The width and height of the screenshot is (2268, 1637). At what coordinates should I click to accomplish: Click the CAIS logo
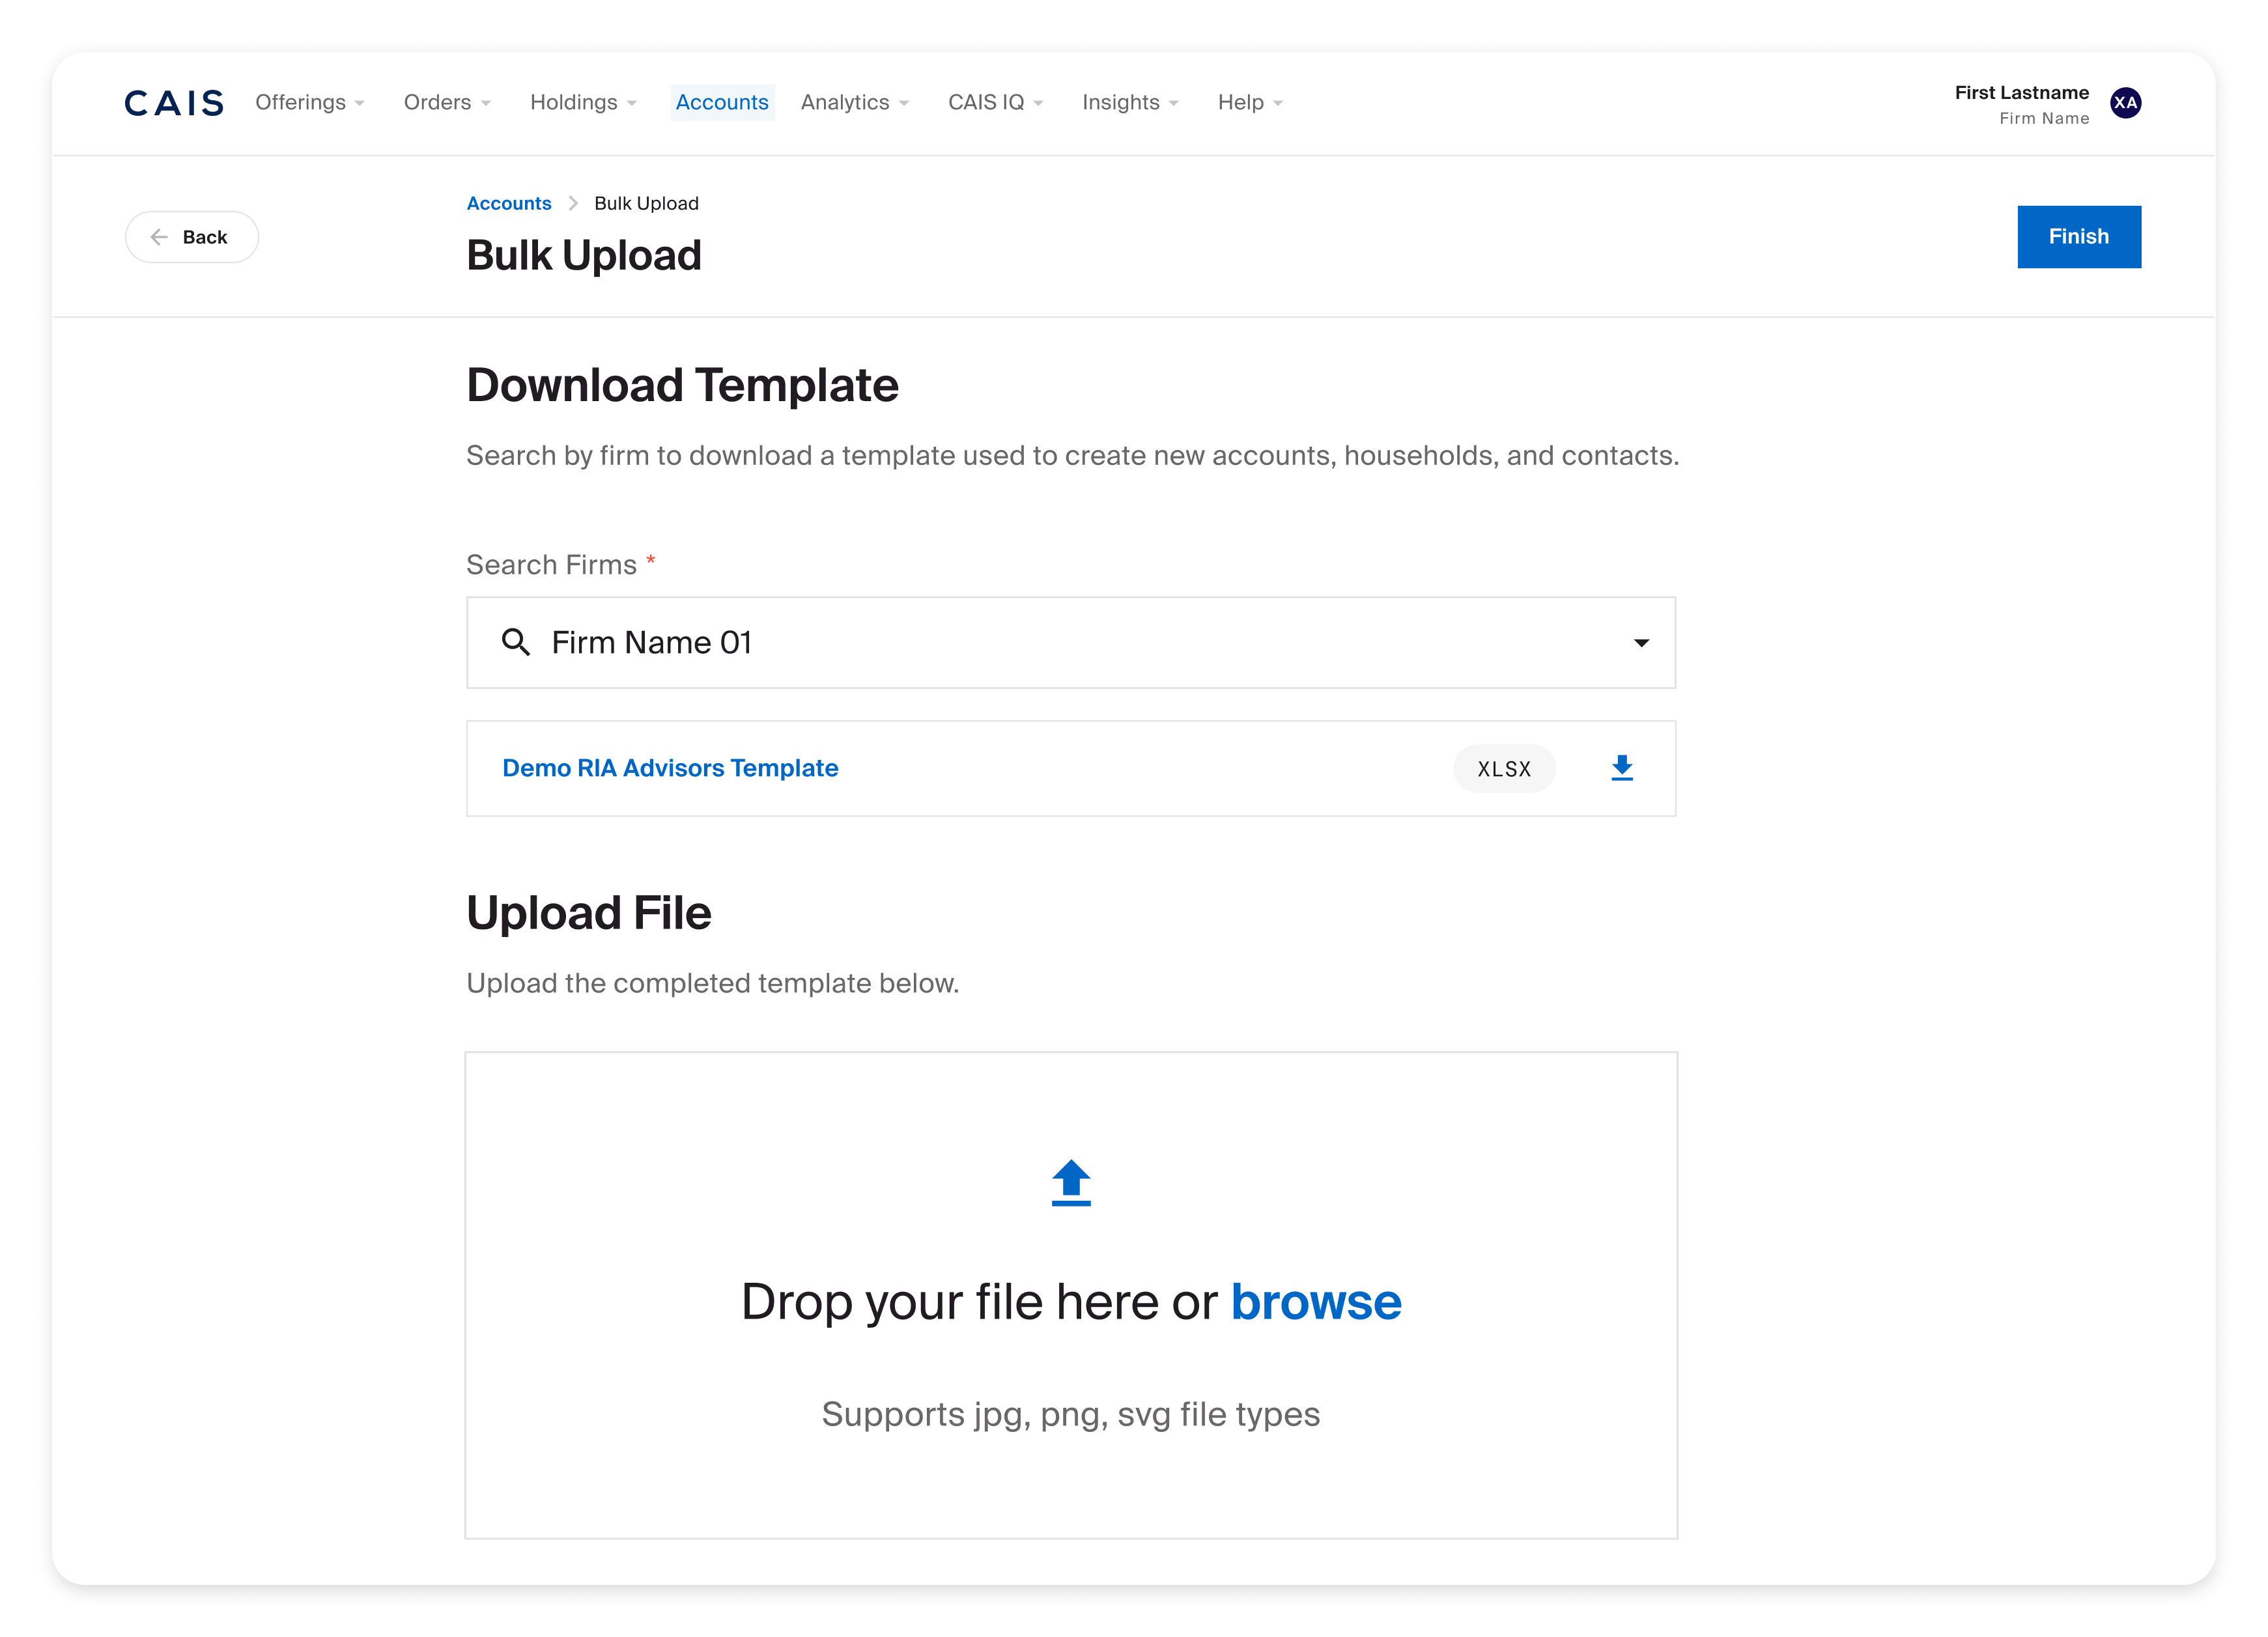pos(174,103)
